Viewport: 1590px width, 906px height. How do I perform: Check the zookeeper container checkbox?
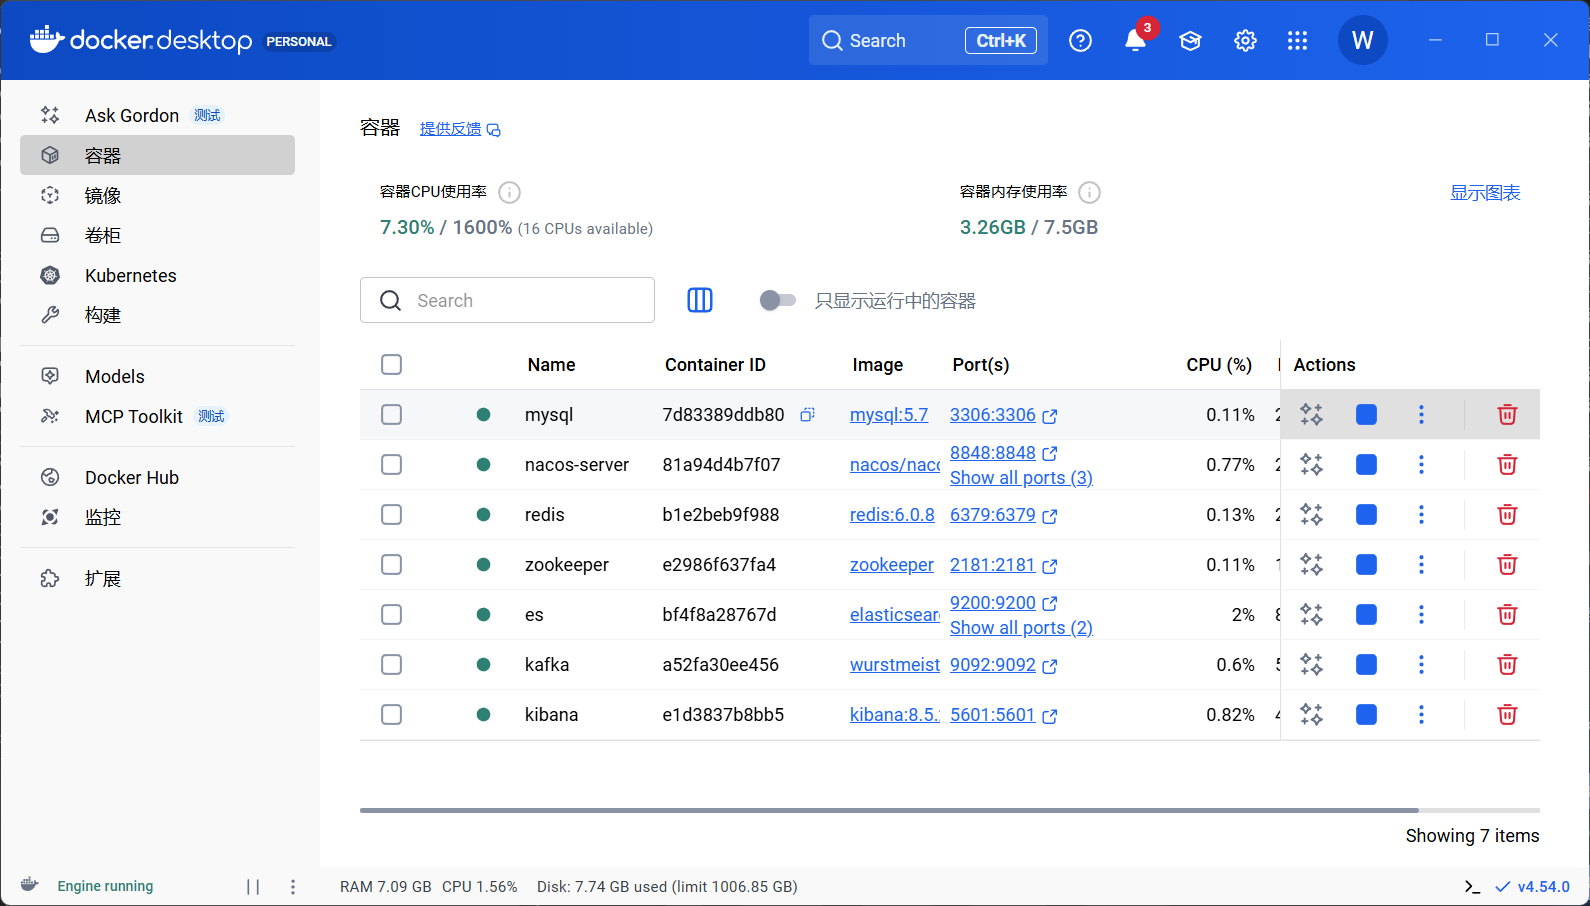point(392,565)
